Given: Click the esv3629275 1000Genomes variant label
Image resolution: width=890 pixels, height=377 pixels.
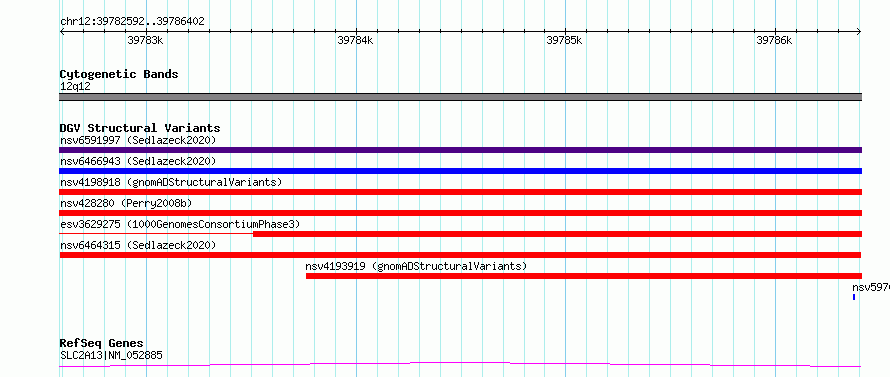Looking at the screenshot, I should coord(180,224).
